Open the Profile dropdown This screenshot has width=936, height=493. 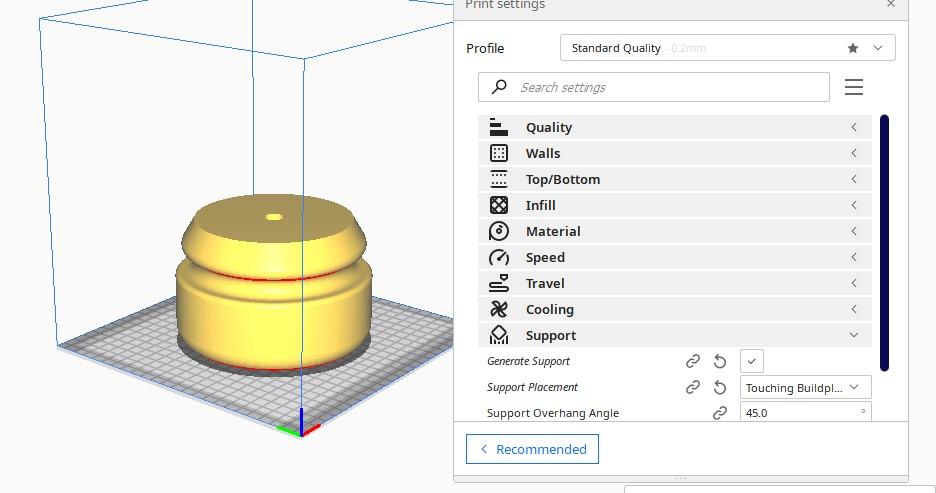click(x=728, y=48)
